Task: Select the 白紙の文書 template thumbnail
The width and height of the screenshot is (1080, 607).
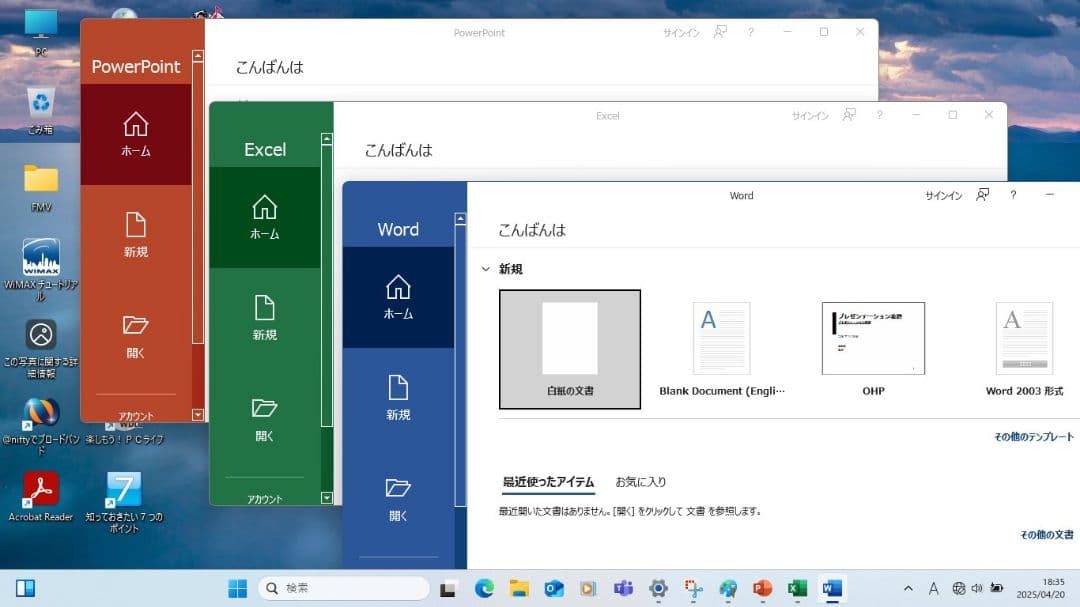Action: [x=569, y=348]
